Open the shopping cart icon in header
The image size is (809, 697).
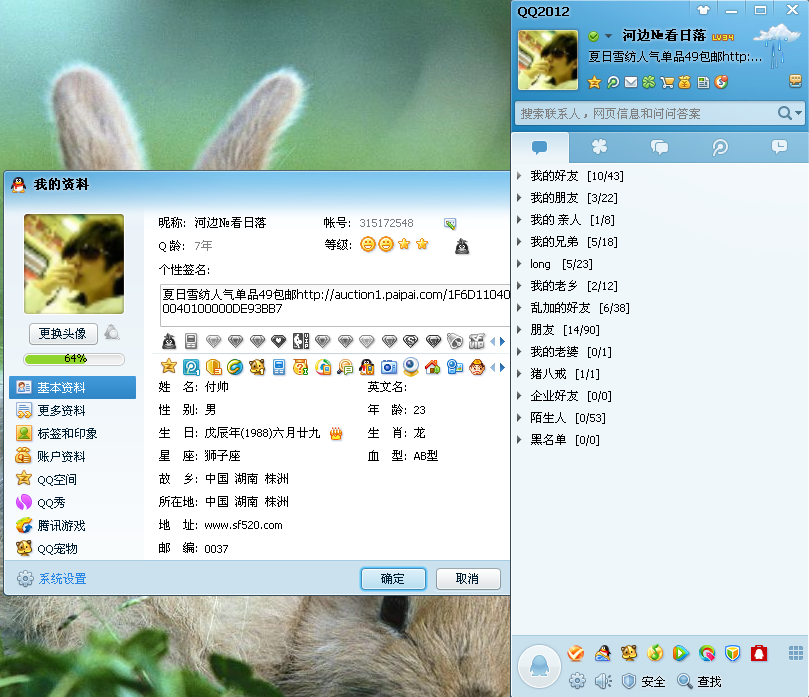[x=667, y=82]
